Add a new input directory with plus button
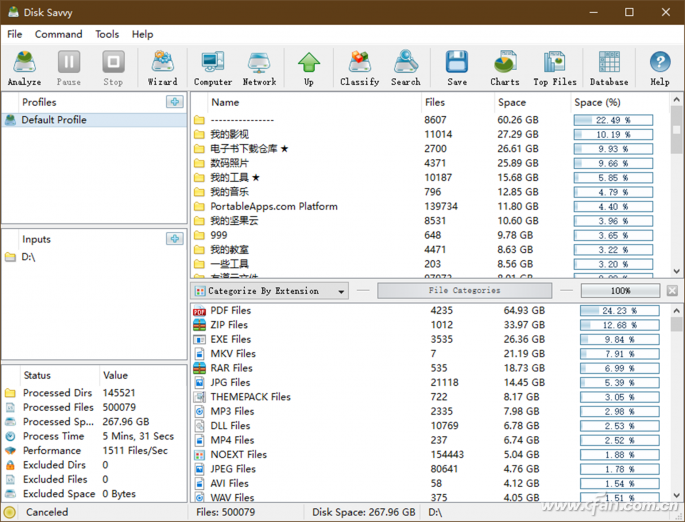The width and height of the screenshot is (685, 522). [175, 239]
